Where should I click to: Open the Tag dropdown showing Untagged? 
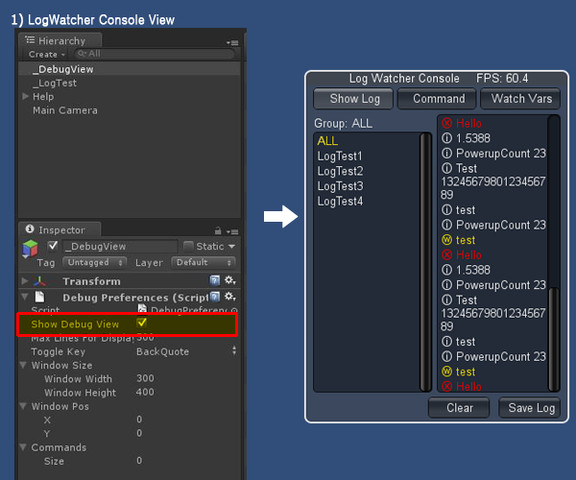point(95,262)
